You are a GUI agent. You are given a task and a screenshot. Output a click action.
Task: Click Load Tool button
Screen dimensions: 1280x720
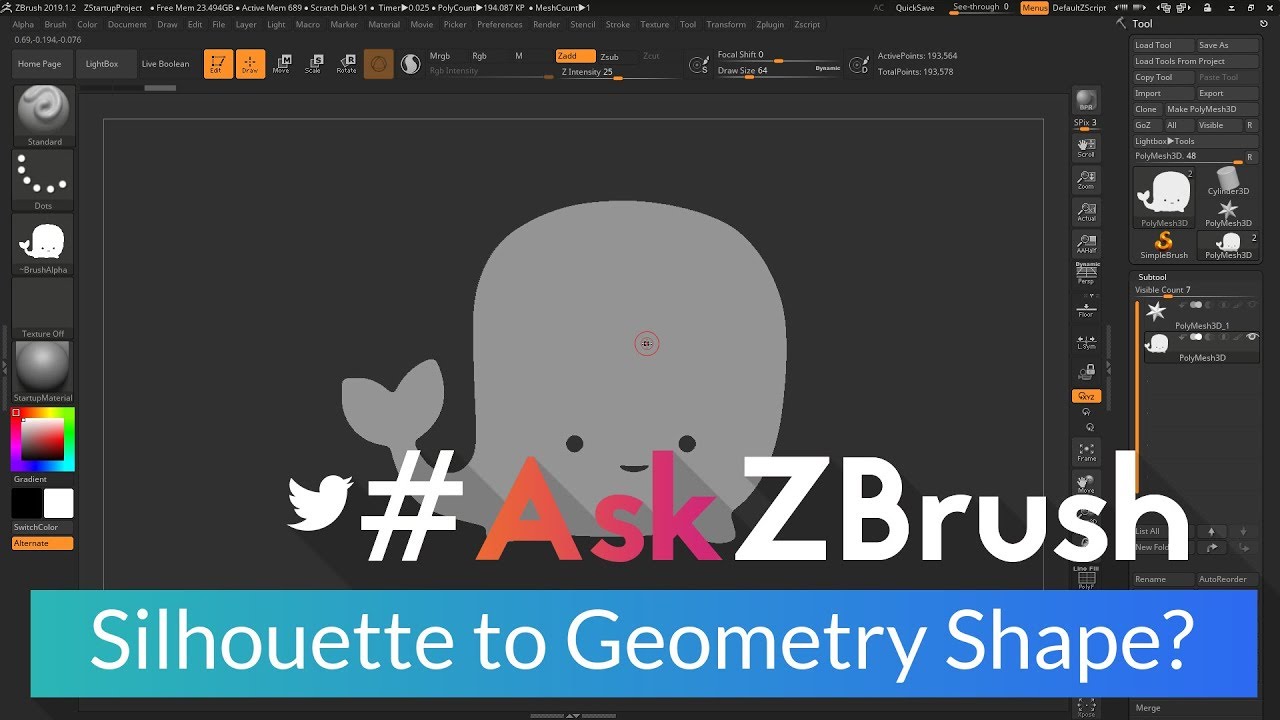pos(1163,45)
